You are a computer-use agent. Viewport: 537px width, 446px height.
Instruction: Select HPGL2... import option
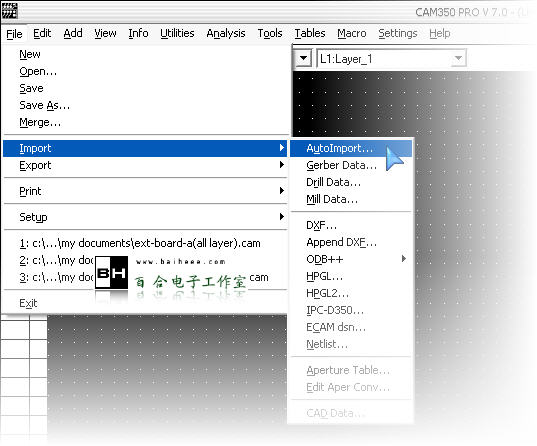tap(351, 293)
